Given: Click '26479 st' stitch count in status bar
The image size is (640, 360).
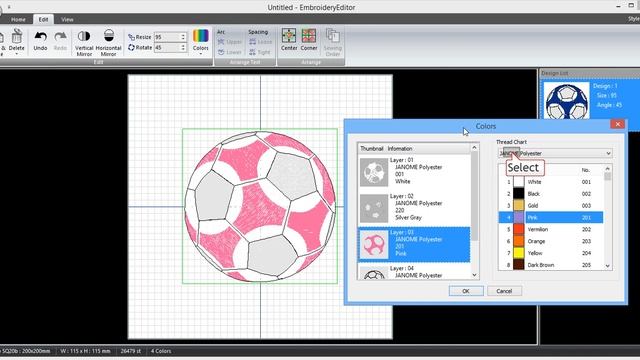Looking at the screenshot, I should pyautogui.click(x=131, y=351).
